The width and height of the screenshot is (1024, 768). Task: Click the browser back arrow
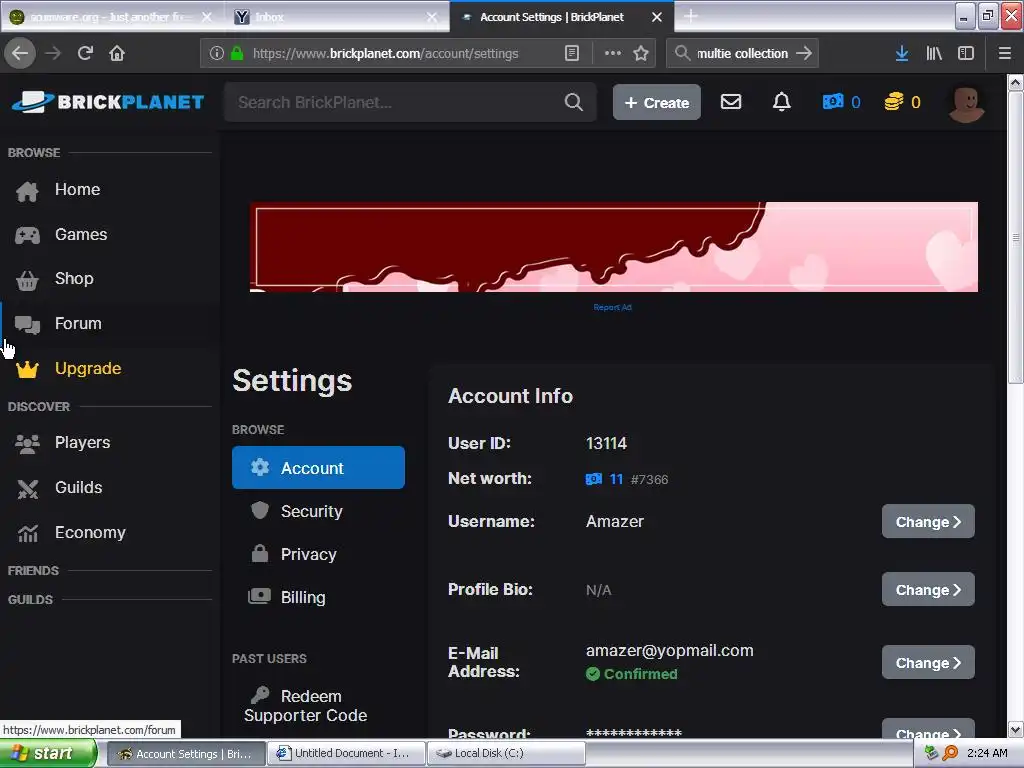[20, 53]
